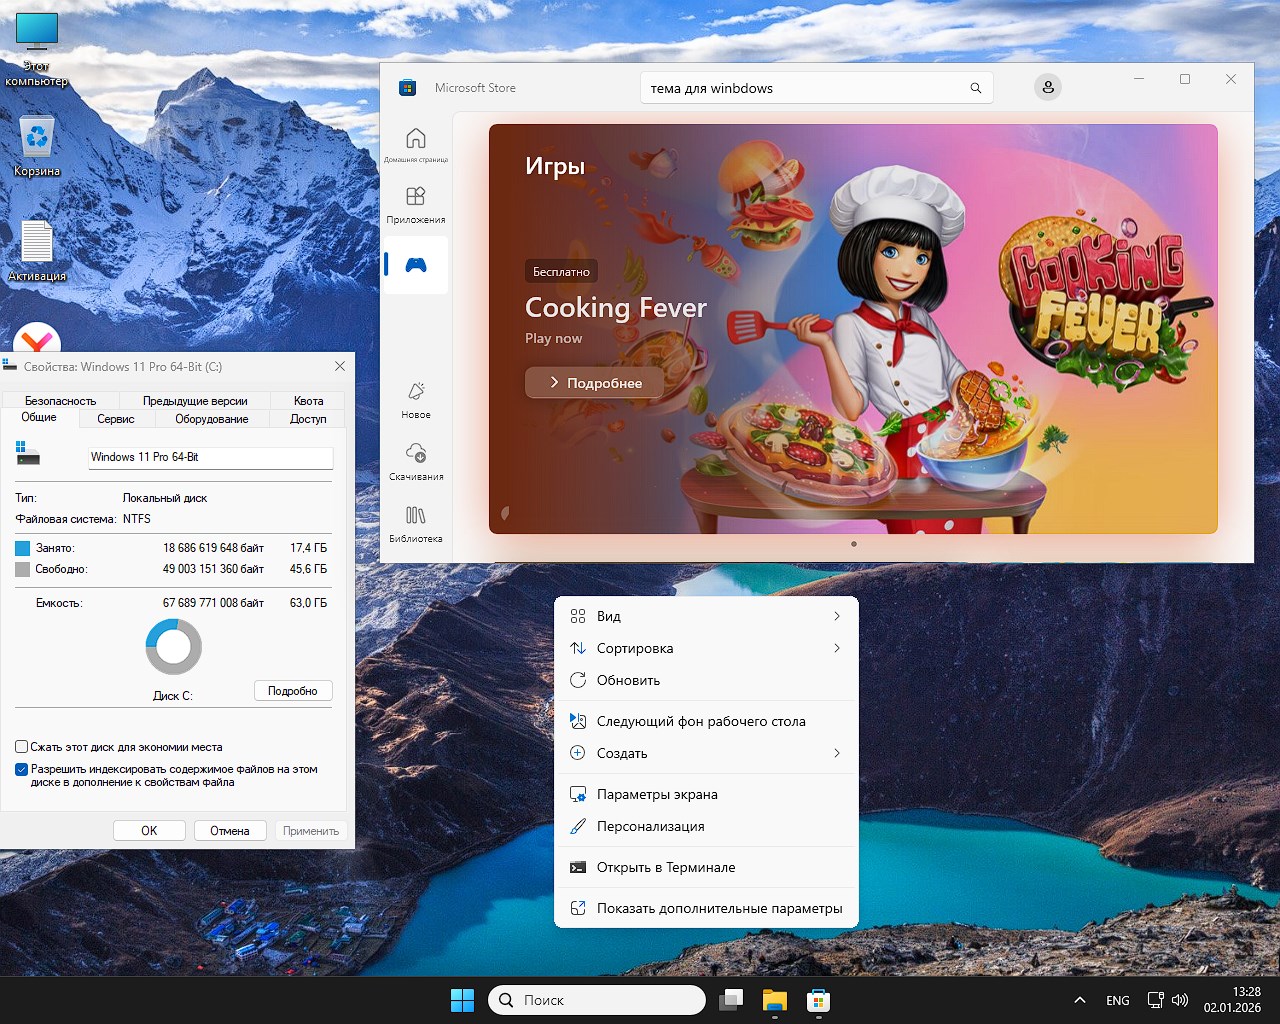Expand the Создать submenu
Image resolution: width=1280 pixels, height=1024 pixels.
707,753
